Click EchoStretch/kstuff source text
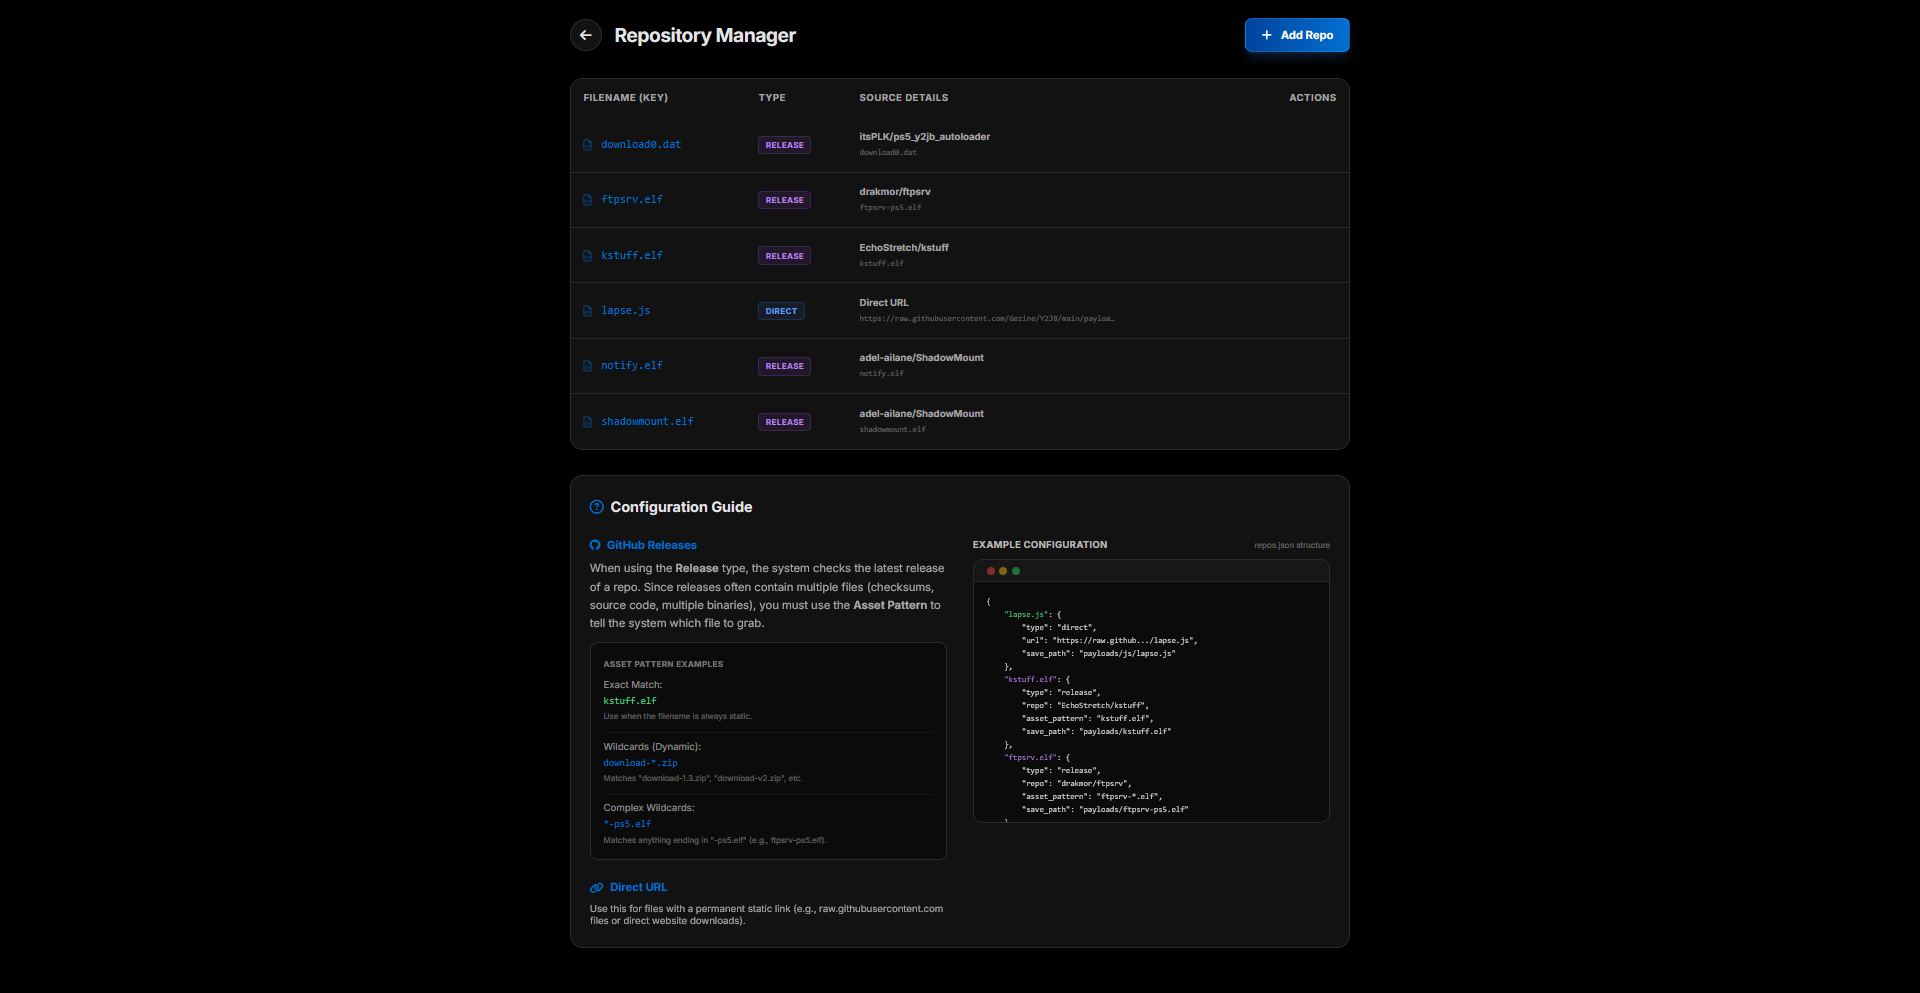Screen dimensions: 1920x993 click(904, 248)
